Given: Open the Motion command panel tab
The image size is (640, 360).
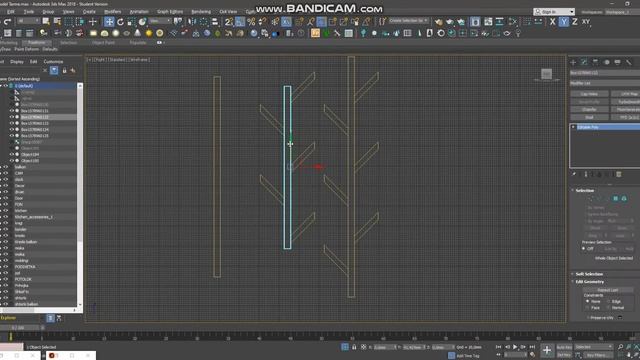Looking at the screenshot, I should [x=607, y=62].
